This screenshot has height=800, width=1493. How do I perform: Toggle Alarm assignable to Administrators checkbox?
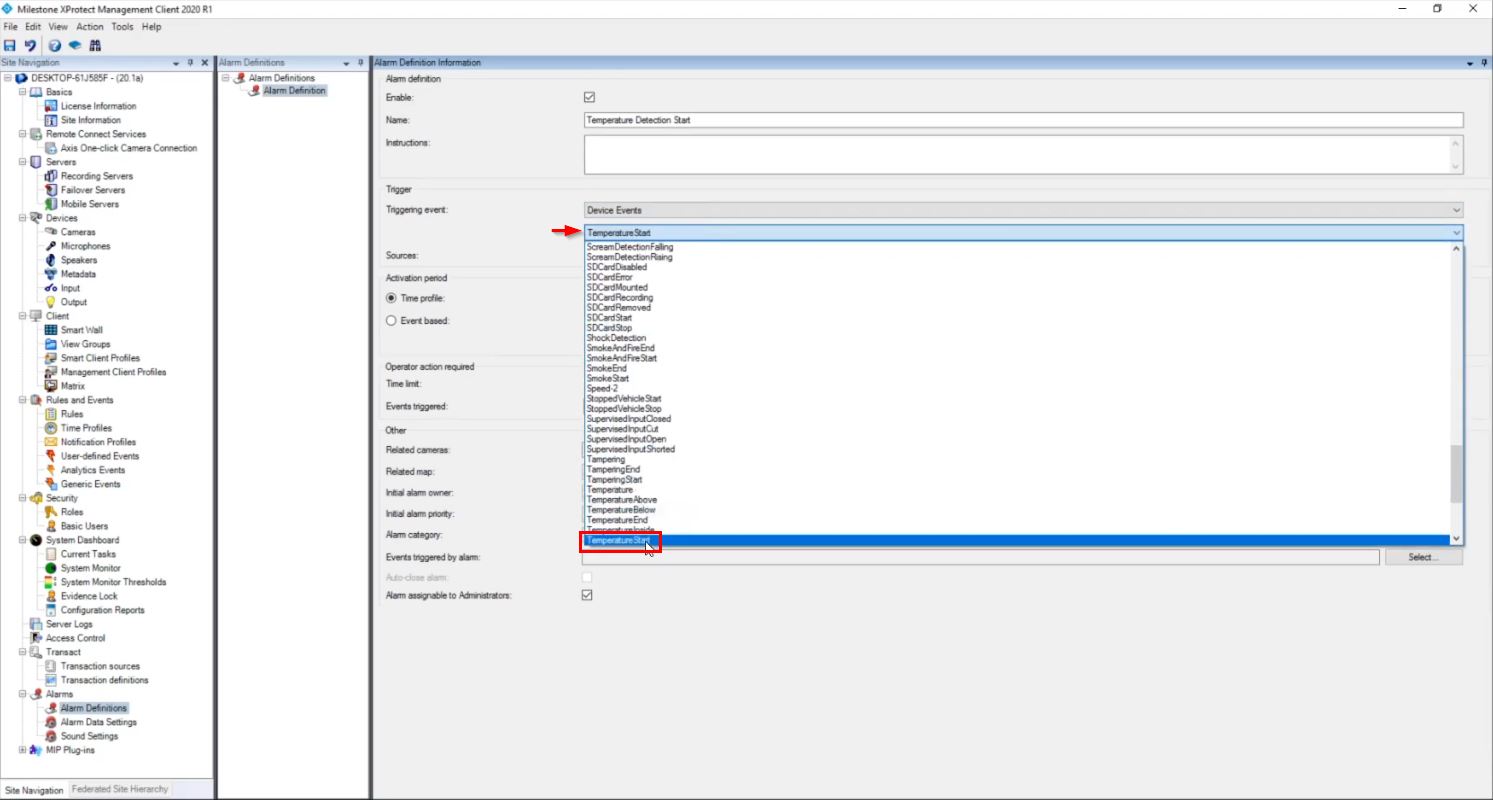pos(587,595)
